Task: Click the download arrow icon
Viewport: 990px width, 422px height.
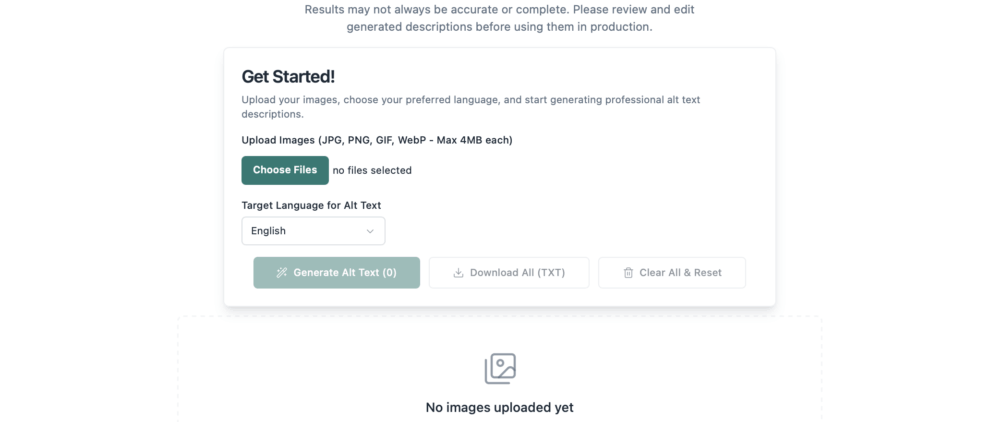Action: pos(458,273)
